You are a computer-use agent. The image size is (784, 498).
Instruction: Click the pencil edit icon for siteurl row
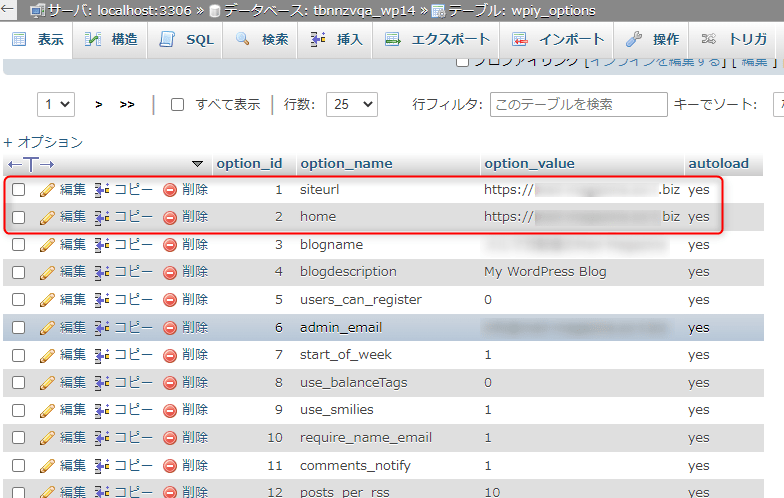[x=47, y=190]
